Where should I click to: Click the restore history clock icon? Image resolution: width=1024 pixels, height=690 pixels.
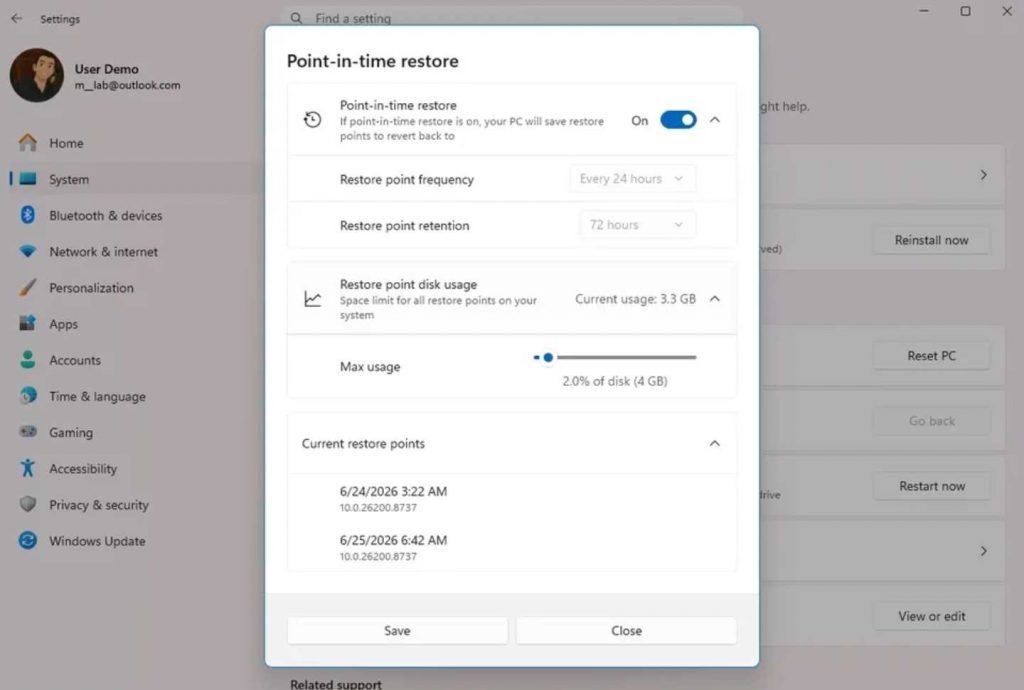click(313, 119)
